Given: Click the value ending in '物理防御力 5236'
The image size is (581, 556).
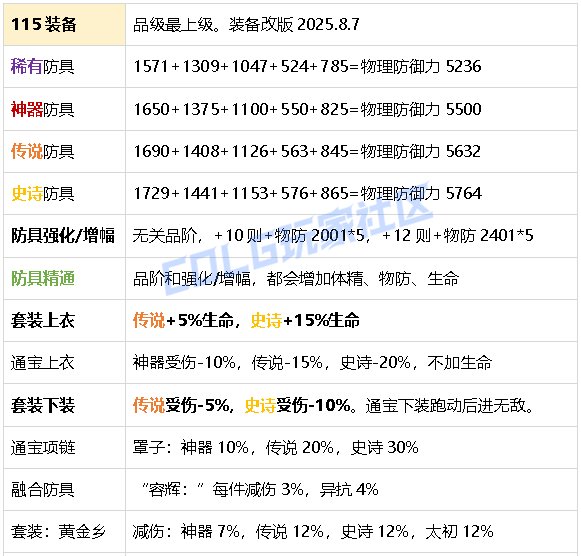Looking at the screenshot, I should pyautogui.click(x=307, y=67).
